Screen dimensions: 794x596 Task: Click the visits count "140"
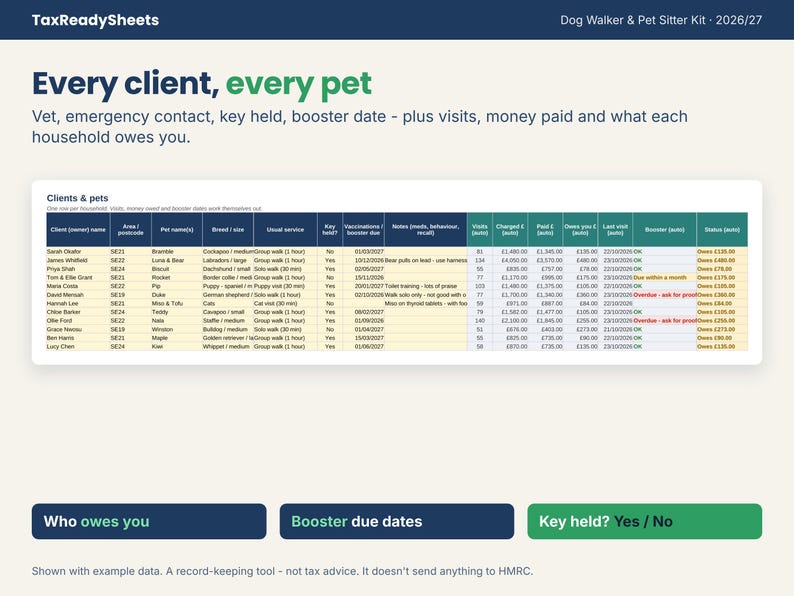pos(480,321)
